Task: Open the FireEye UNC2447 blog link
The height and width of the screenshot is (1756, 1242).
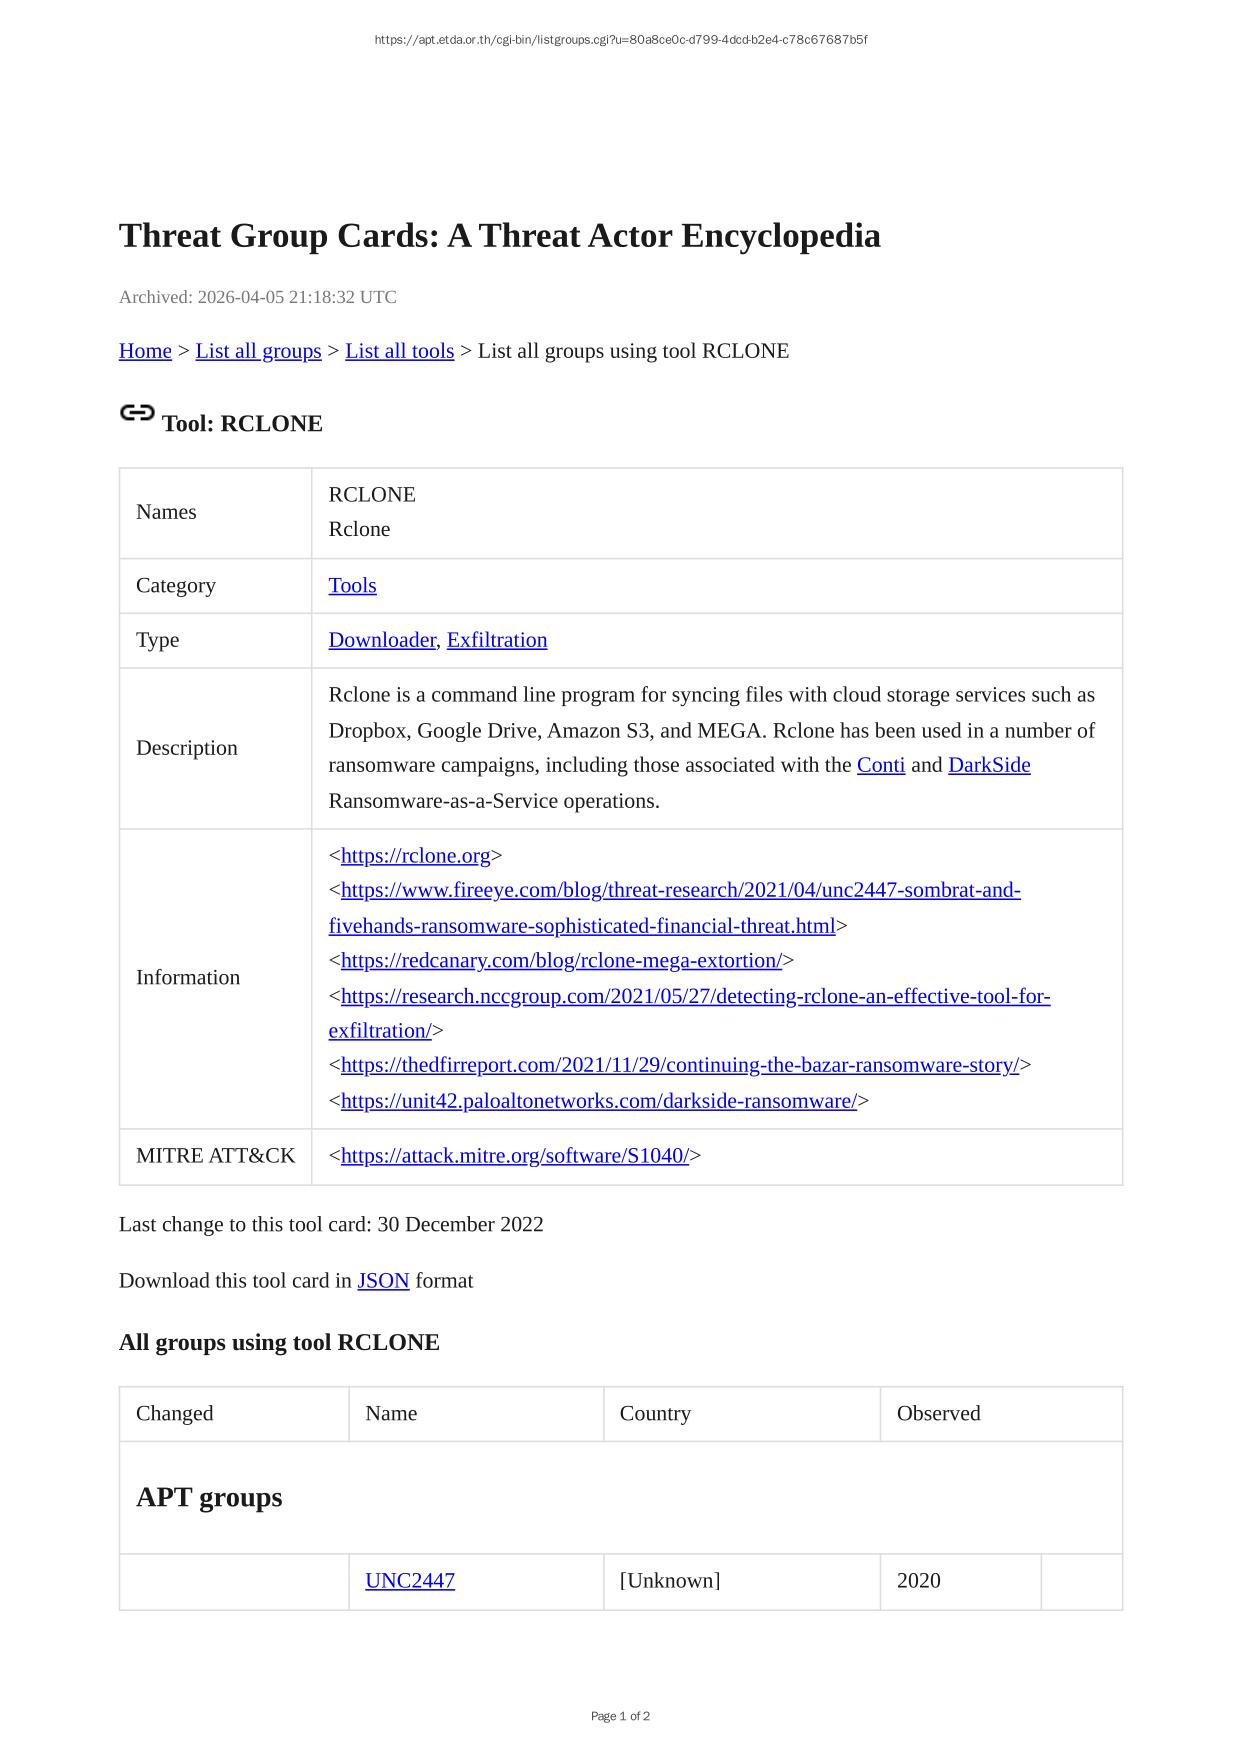Action: tap(680, 890)
